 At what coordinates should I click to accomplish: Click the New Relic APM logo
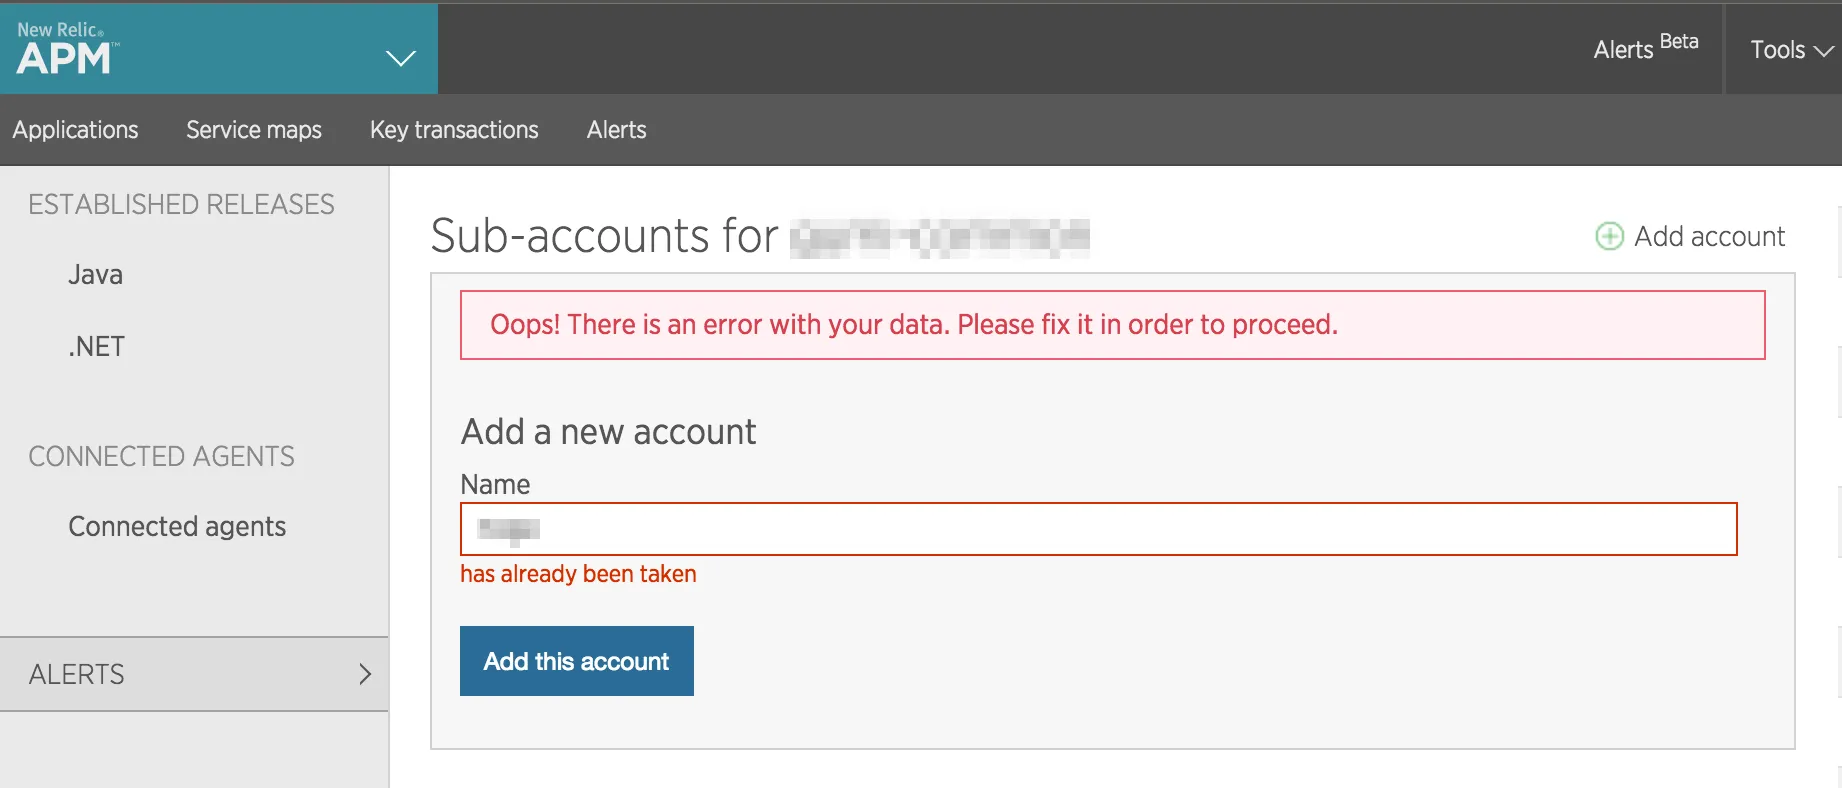pyautogui.click(x=65, y=48)
